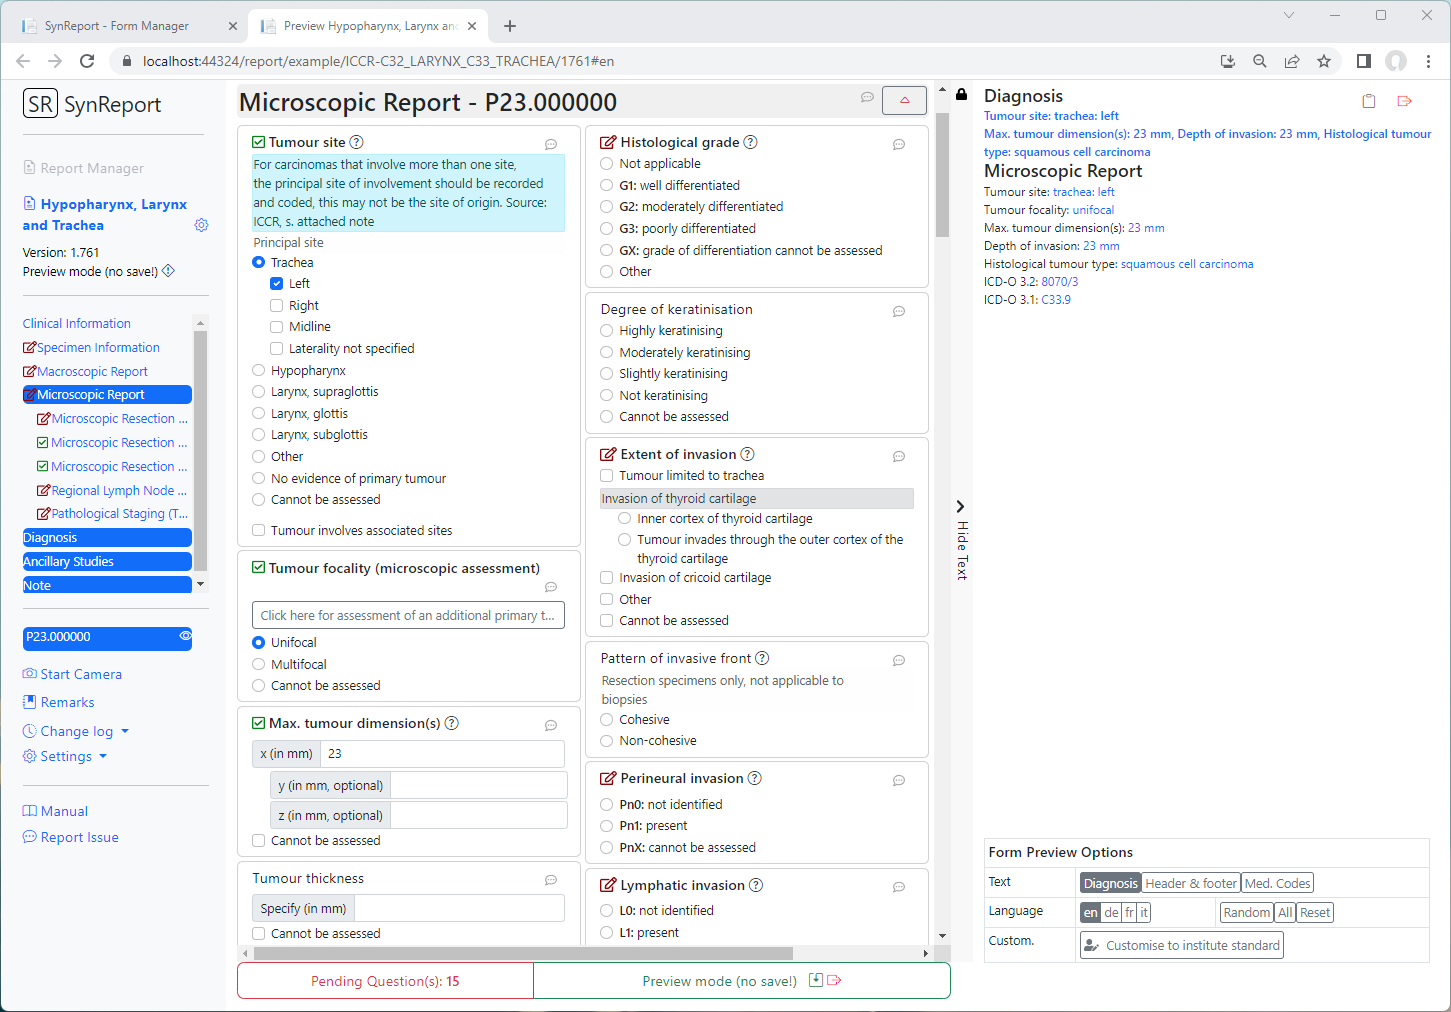Click the help icon next to Tumour site
The width and height of the screenshot is (1451, 1012).
[x=357, y=142]
